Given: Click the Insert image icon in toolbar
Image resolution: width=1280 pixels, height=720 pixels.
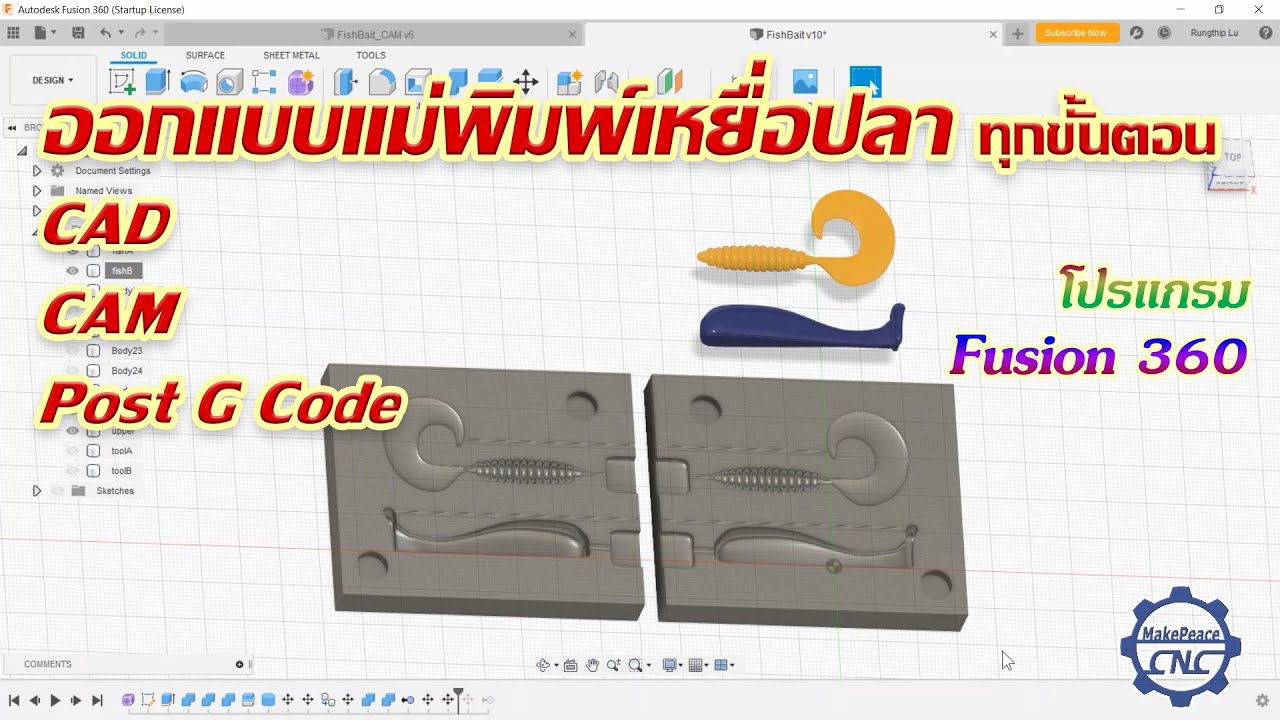Looking at the screenshot, I should coord(805,81).
